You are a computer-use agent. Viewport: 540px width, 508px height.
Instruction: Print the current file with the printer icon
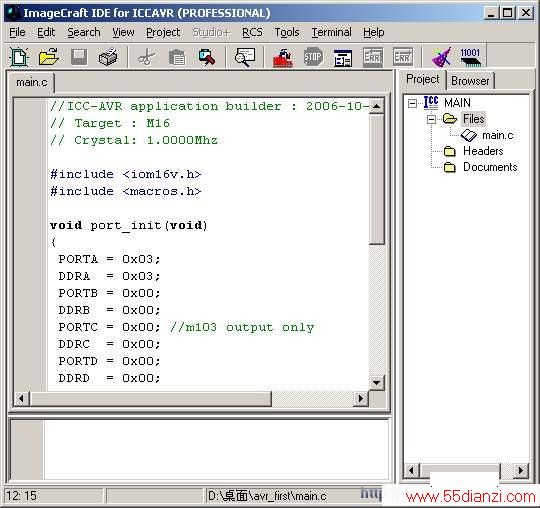click(x=108, y=57)
